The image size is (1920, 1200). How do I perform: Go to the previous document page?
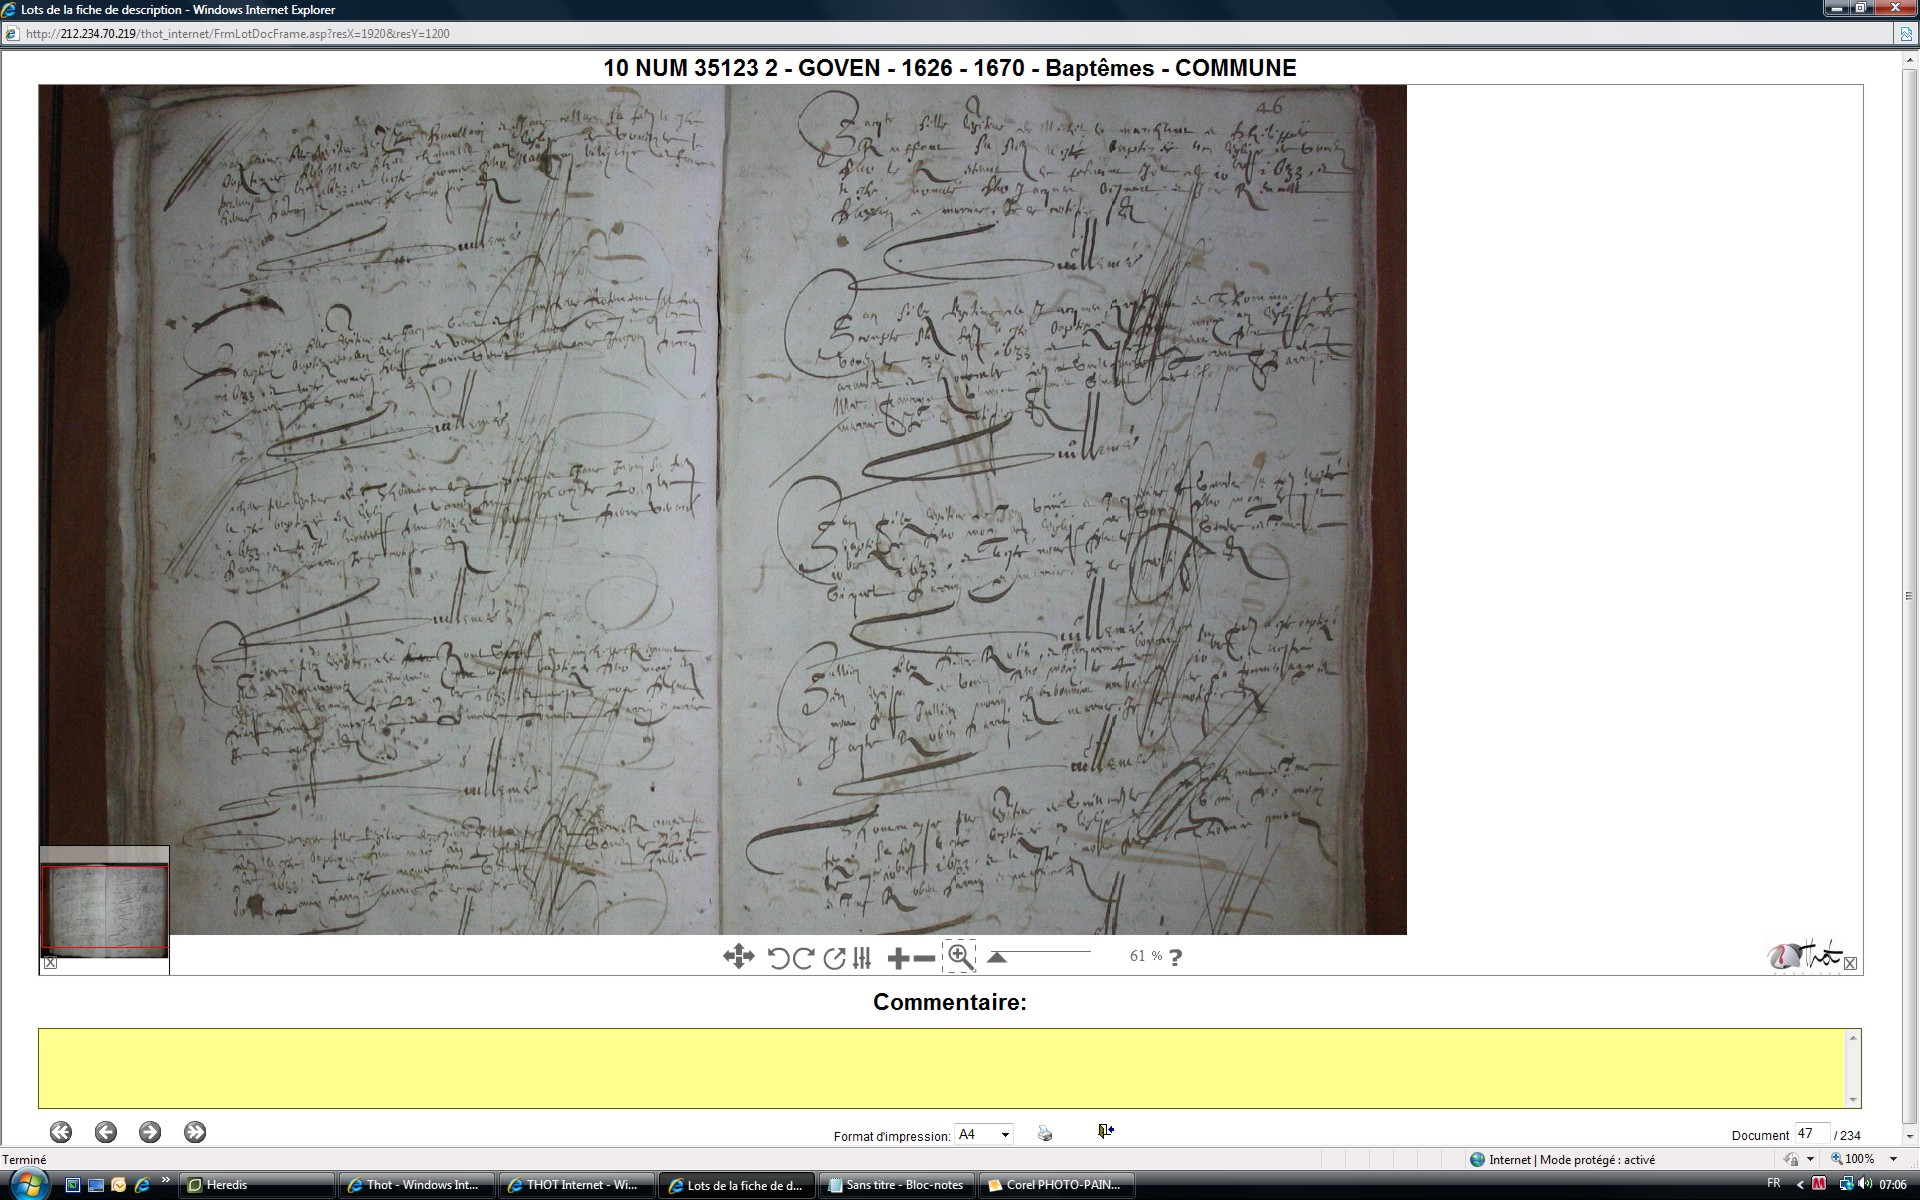click(x=106, y=1132)
